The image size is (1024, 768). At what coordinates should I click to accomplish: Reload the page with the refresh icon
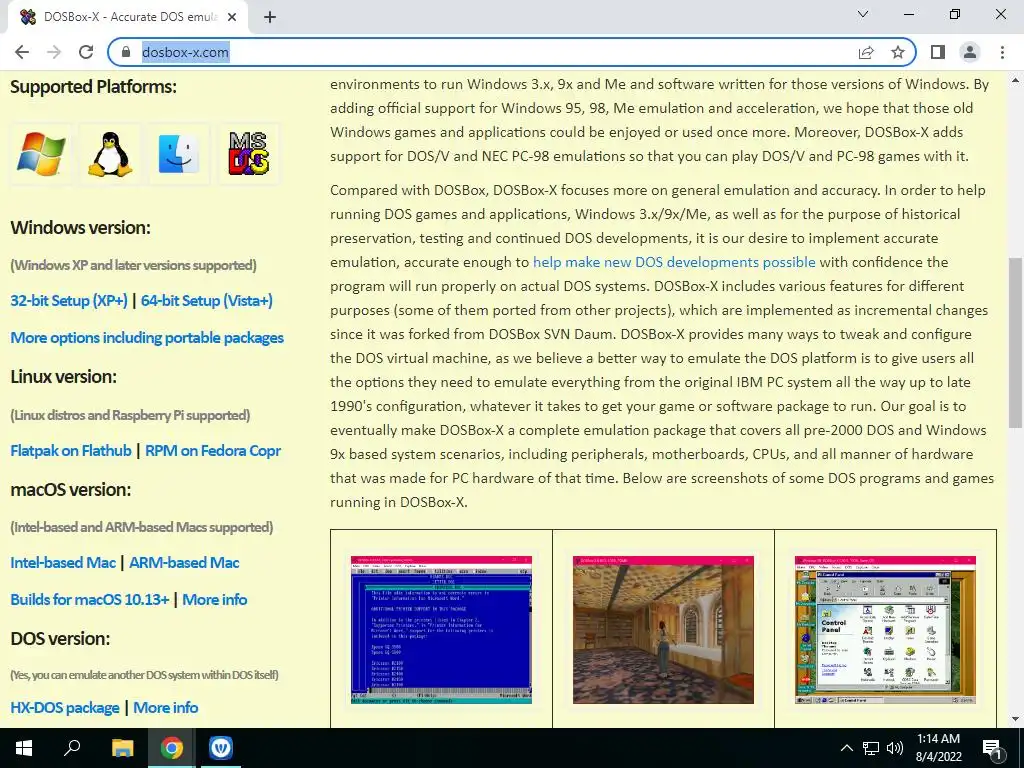point(86,52)
